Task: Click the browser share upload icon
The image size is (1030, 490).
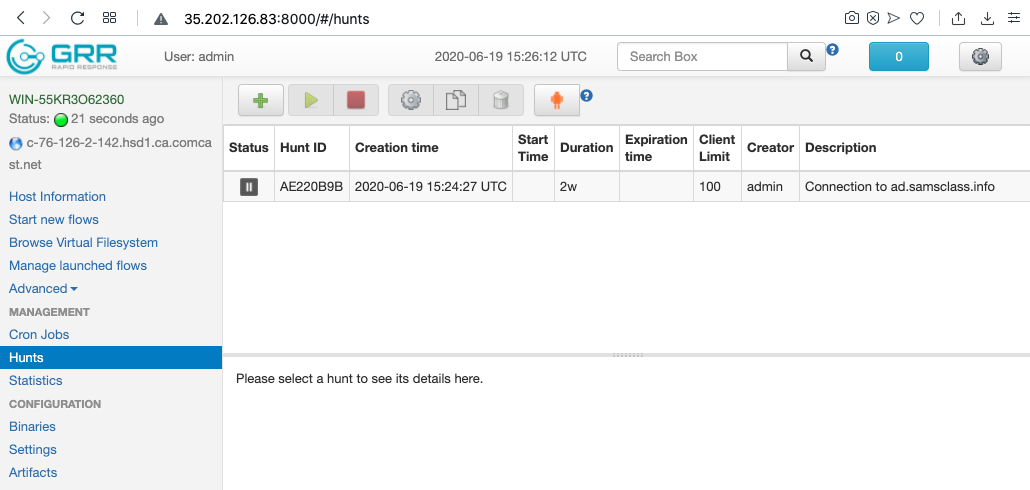Action: [x=958, y=18]
